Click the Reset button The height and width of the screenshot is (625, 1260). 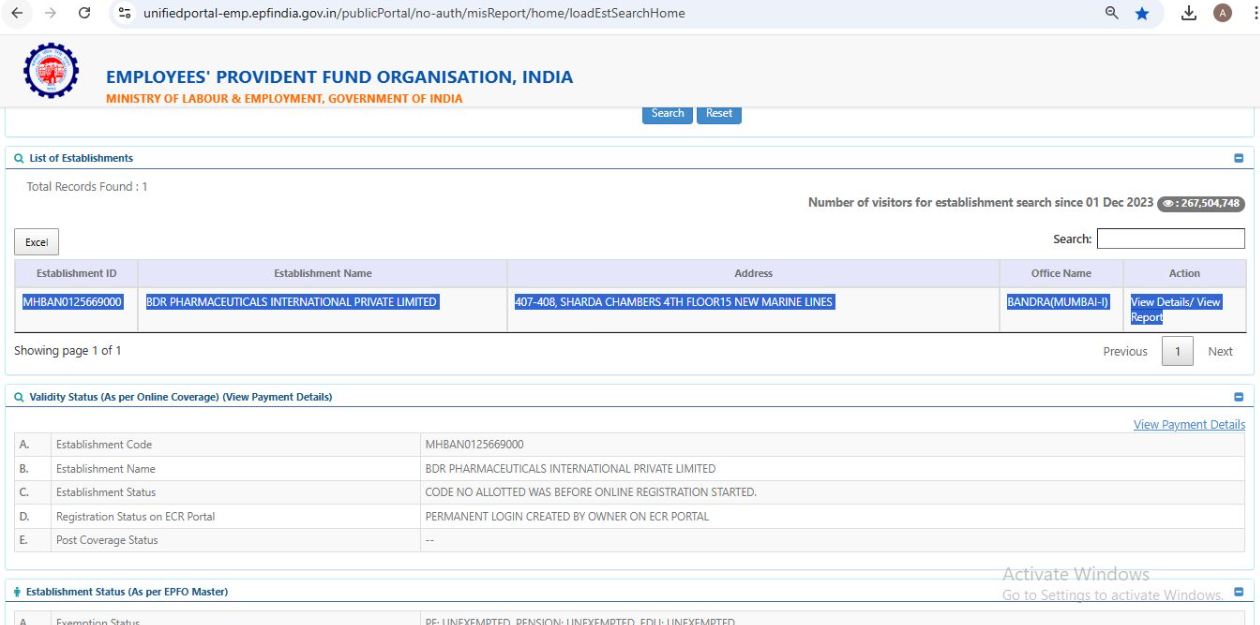click(719, 114)
